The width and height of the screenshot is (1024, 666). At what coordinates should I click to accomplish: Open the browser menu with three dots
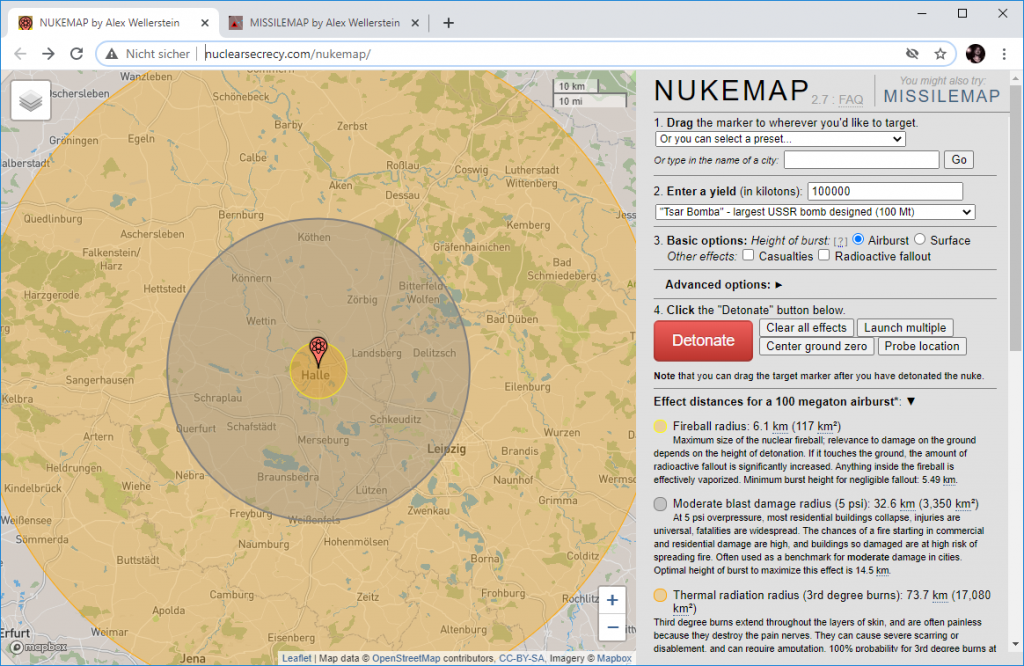click(1004, 54)
